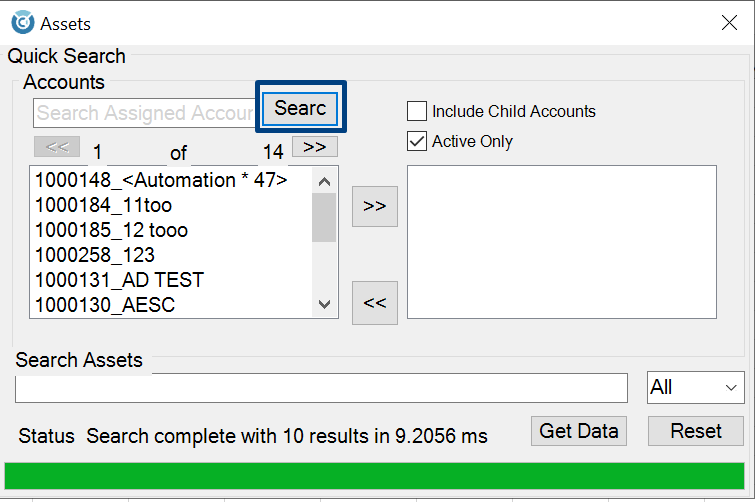The height and width of the screenshot is (502, 755).
Task: Click the Reset button
Action: pyautogui.click(x=696, y=431)
